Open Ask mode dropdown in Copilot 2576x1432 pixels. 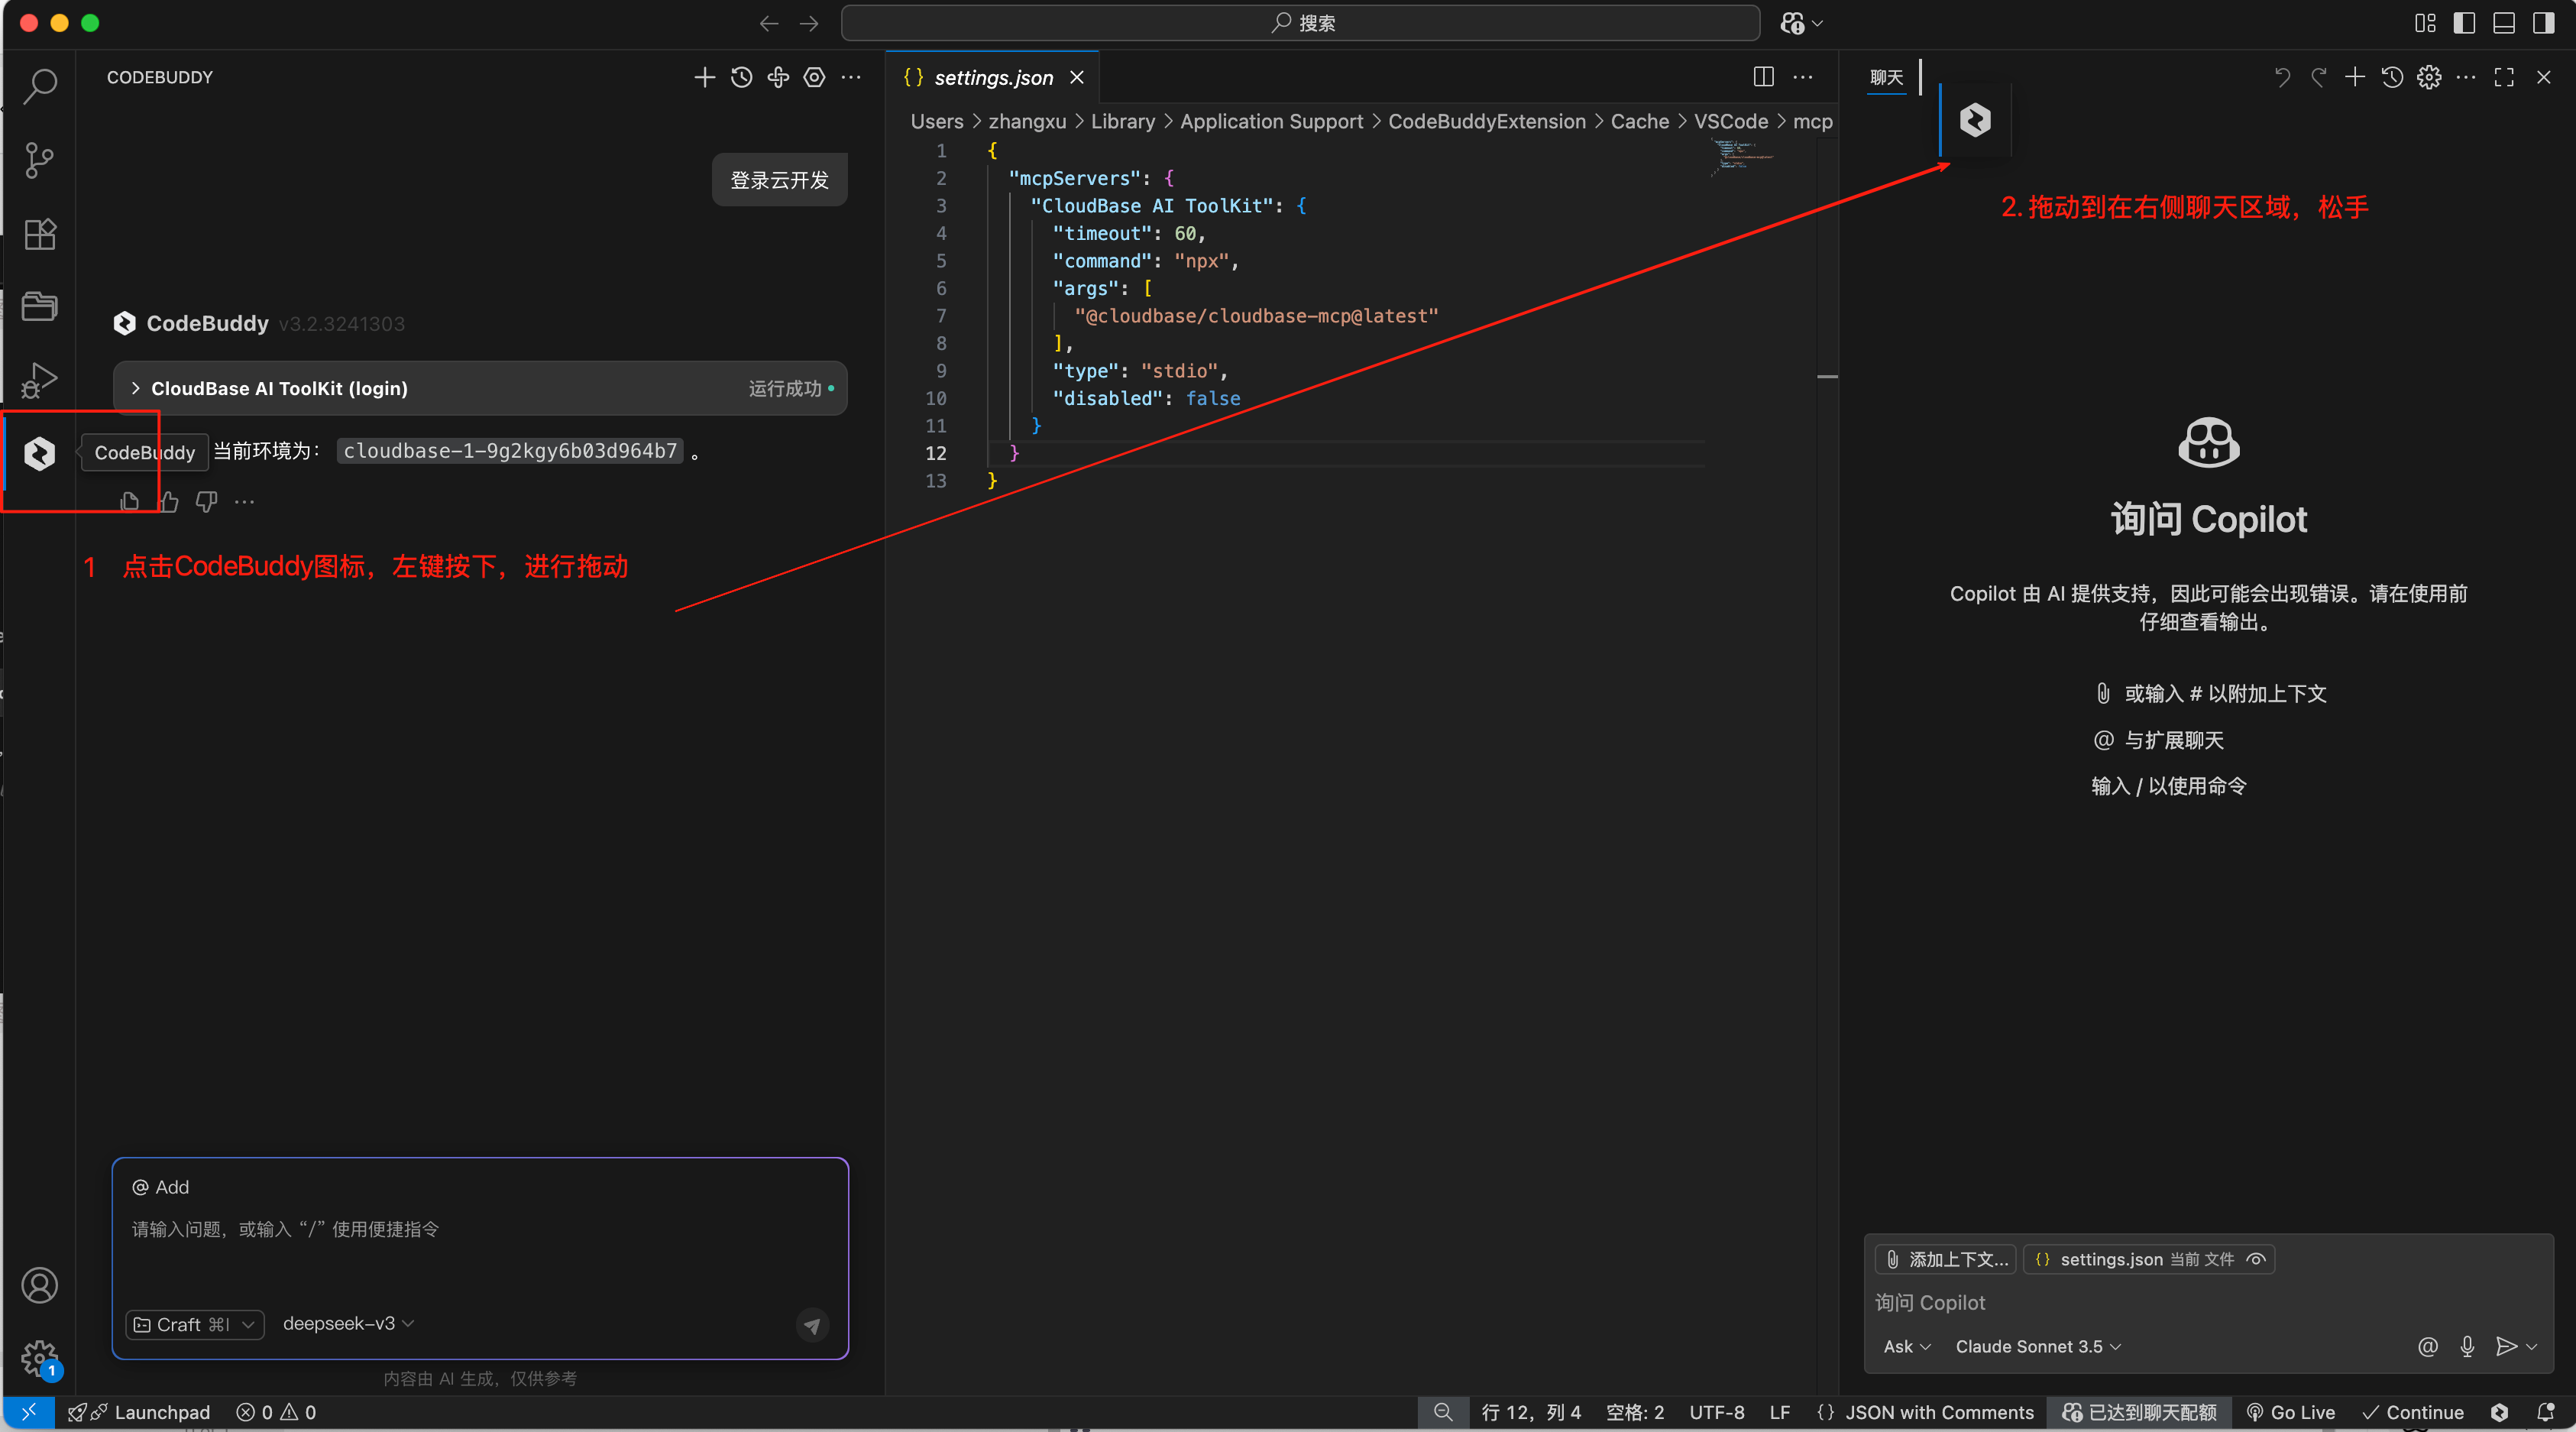click(1906, 1346)
